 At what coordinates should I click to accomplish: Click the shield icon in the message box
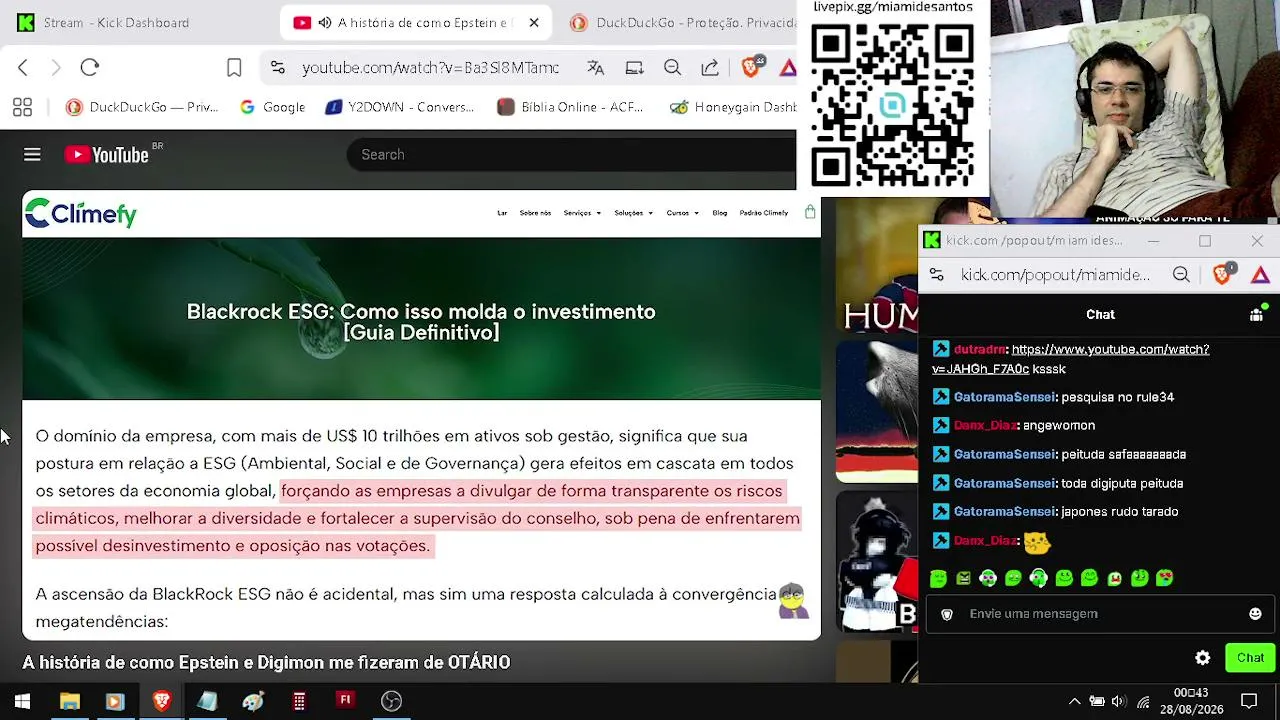point(947,614)
